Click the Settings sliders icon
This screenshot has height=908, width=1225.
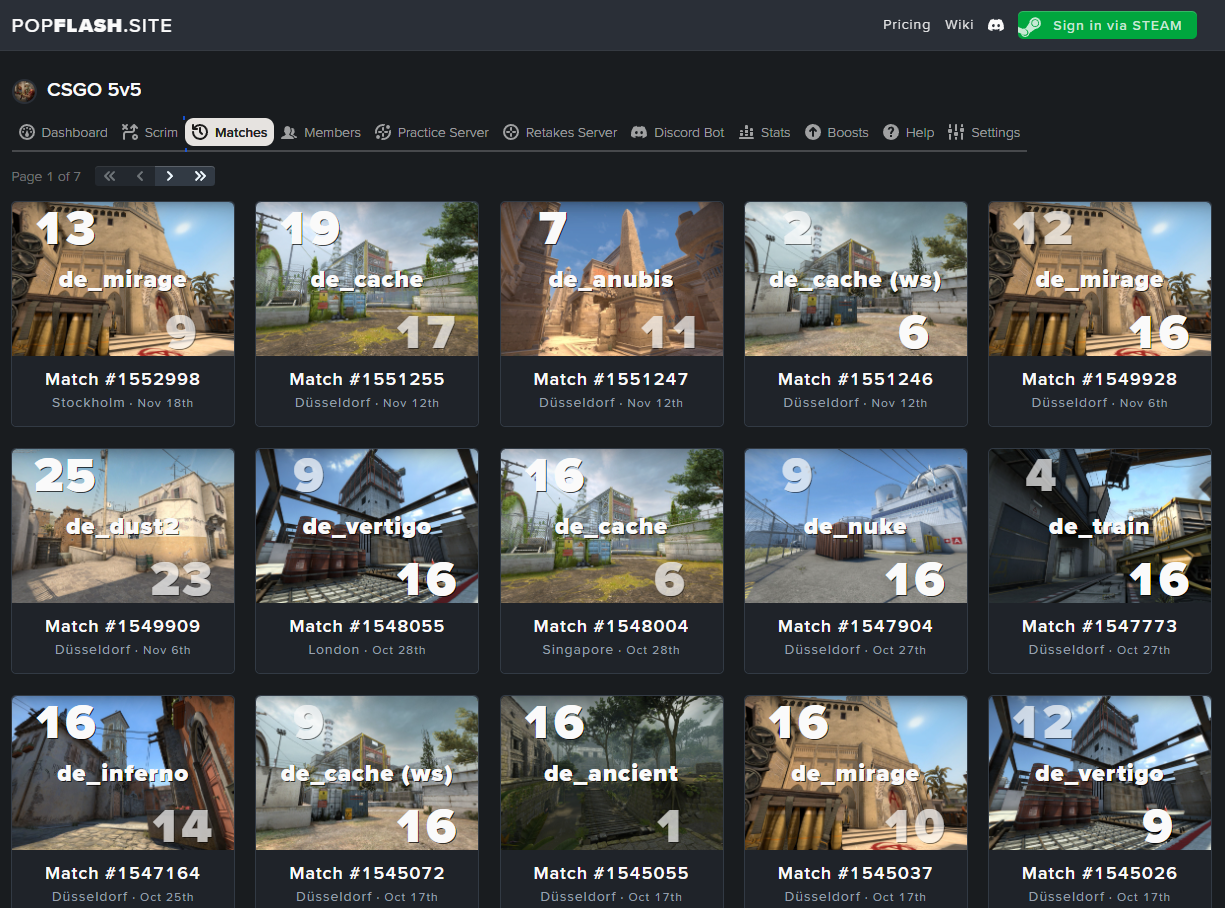click(x=956, y=132)
